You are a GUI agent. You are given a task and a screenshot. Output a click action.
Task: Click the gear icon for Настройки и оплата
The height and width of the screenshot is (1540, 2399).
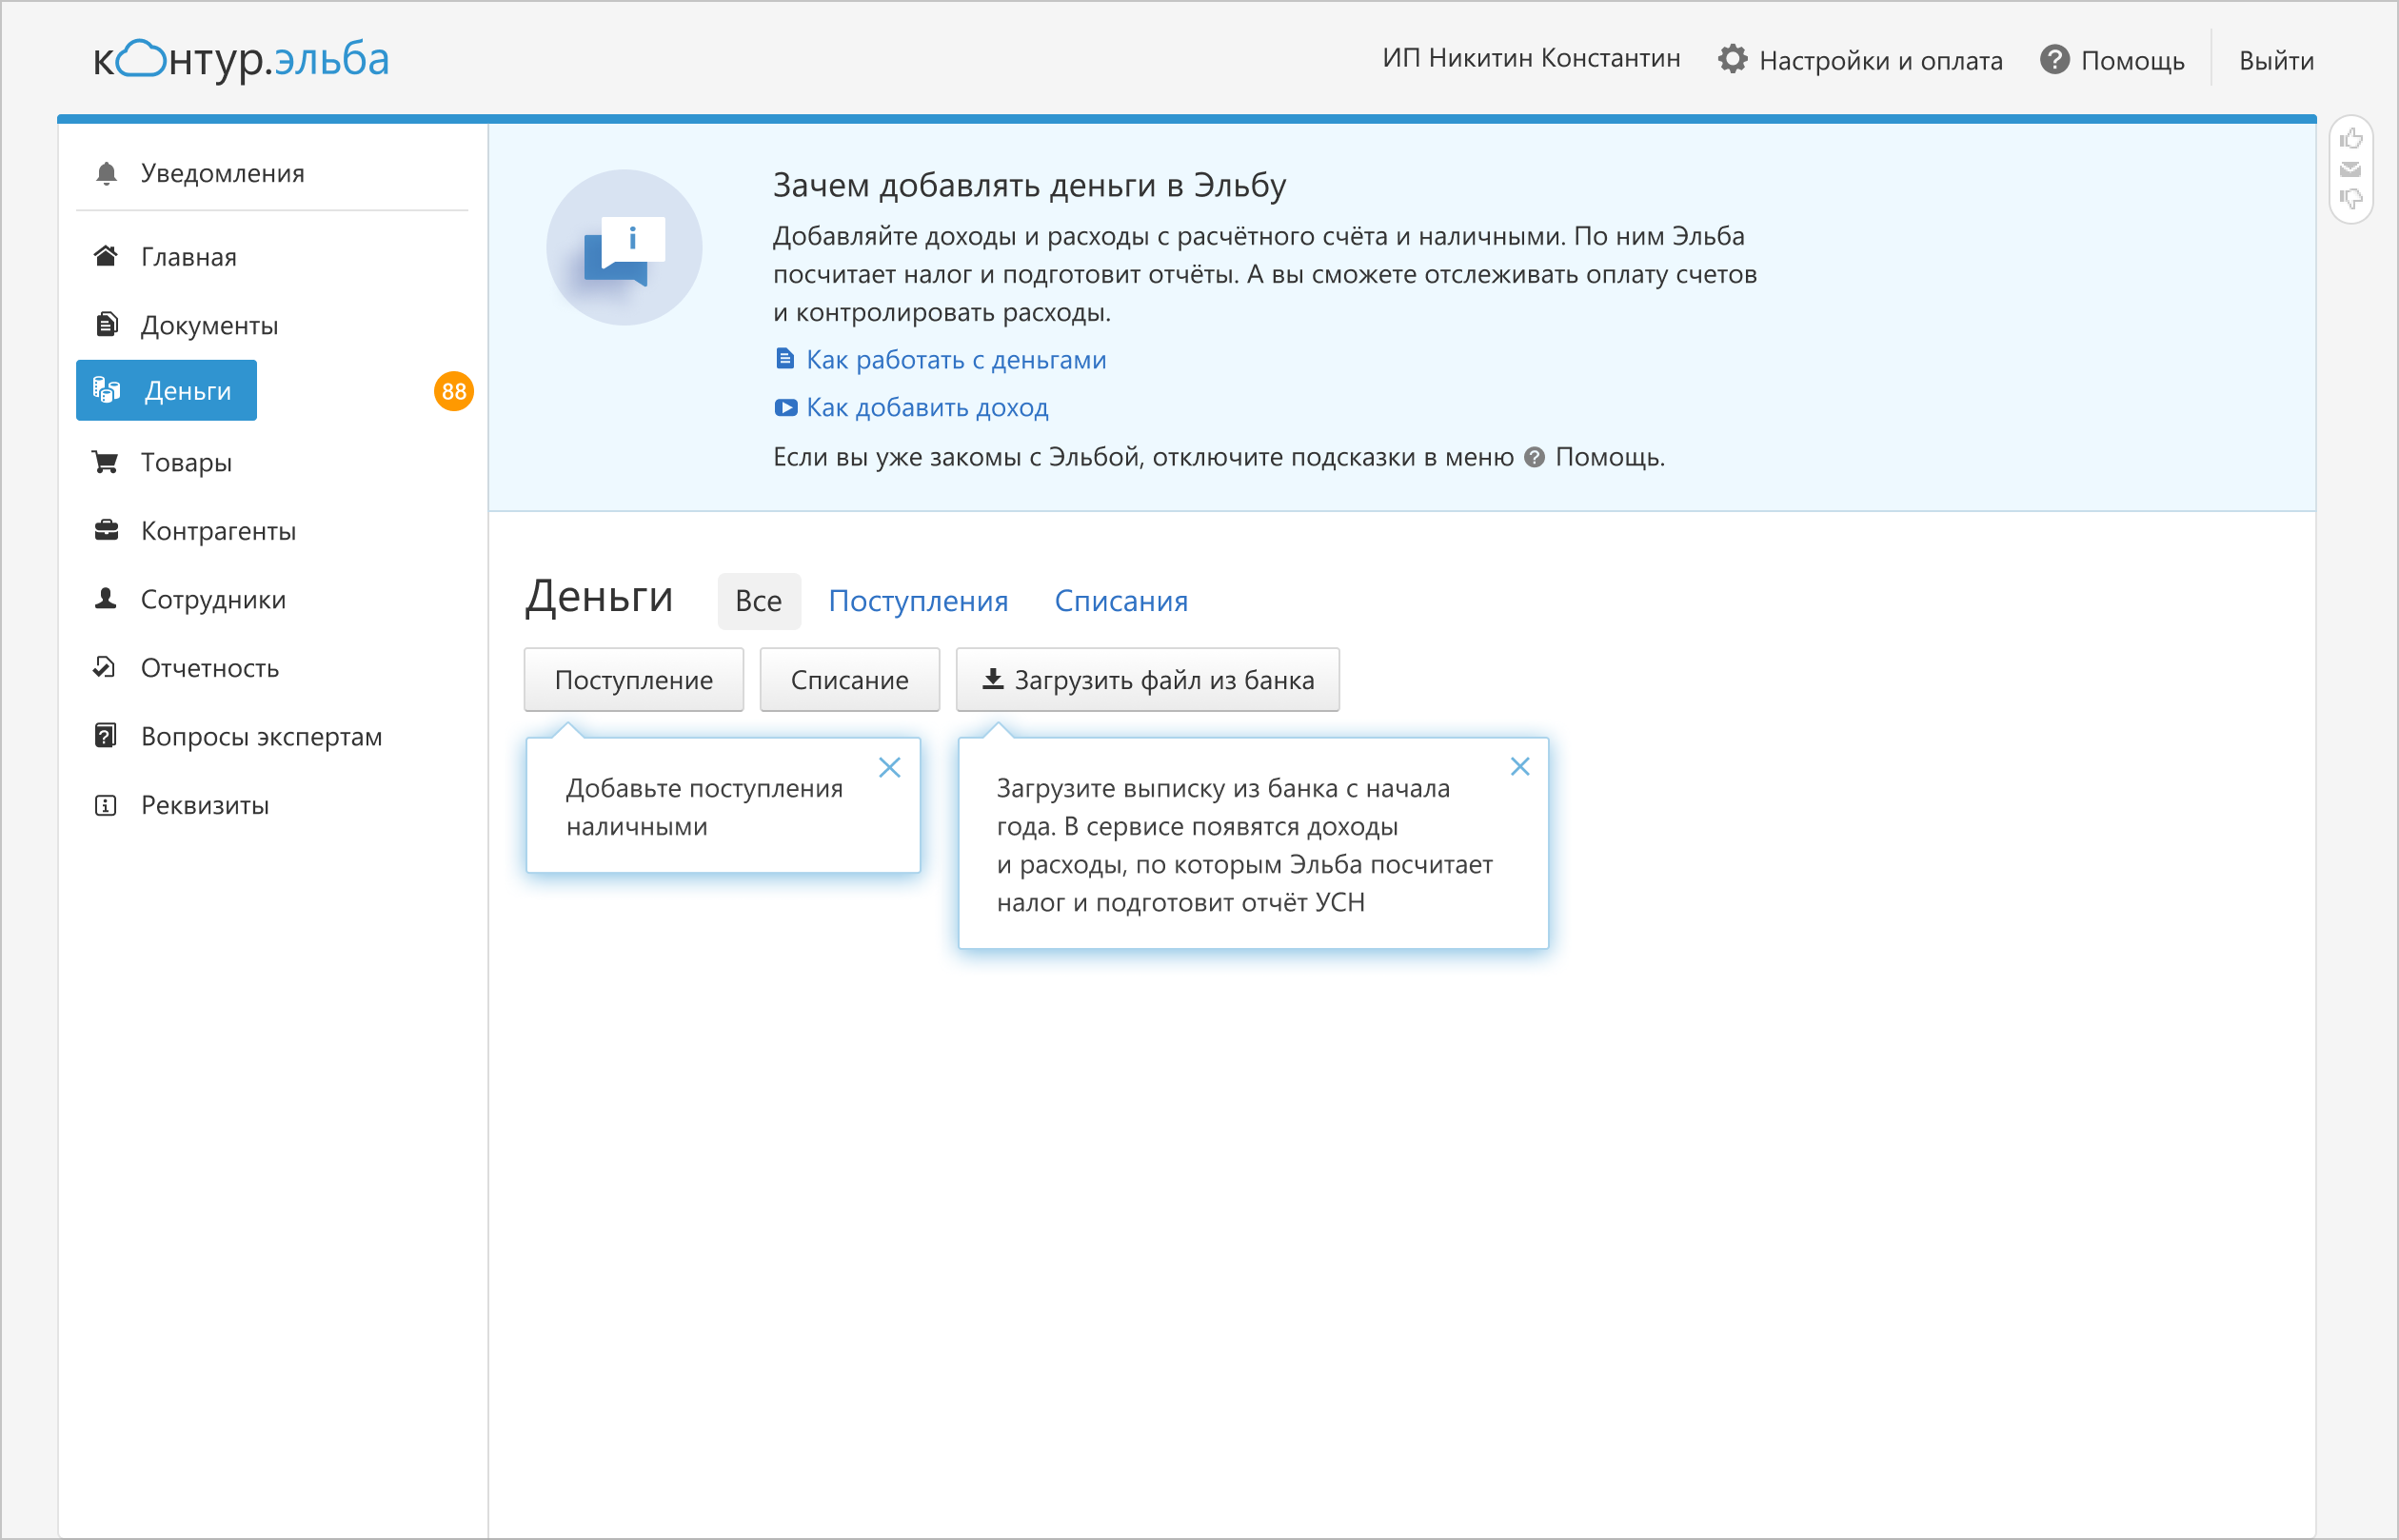[1733, 59]
